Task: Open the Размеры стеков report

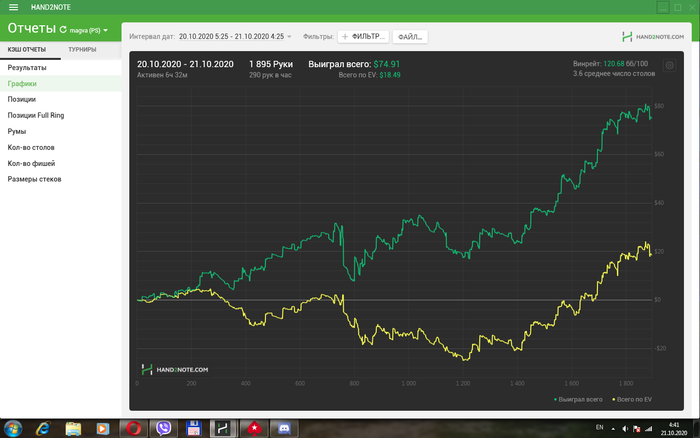Action: [61, 179]
